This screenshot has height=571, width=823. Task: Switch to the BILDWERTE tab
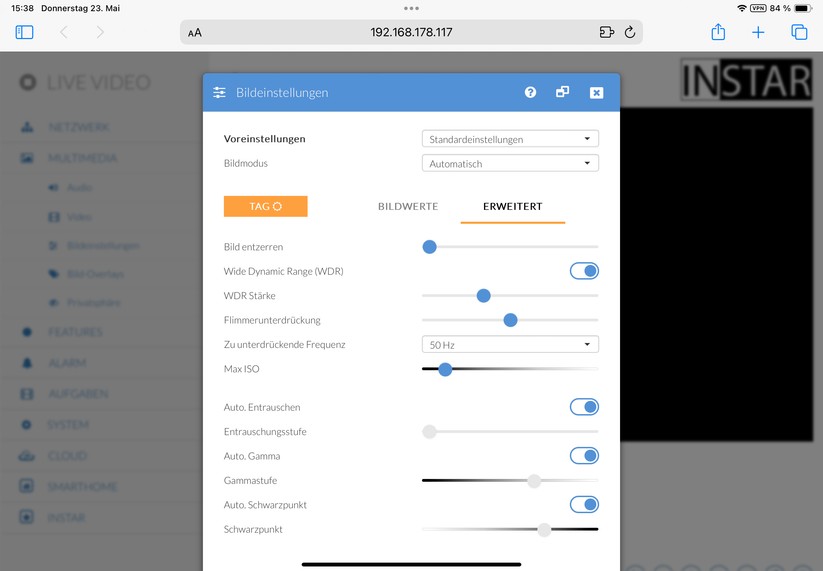[x=408, y=206]
